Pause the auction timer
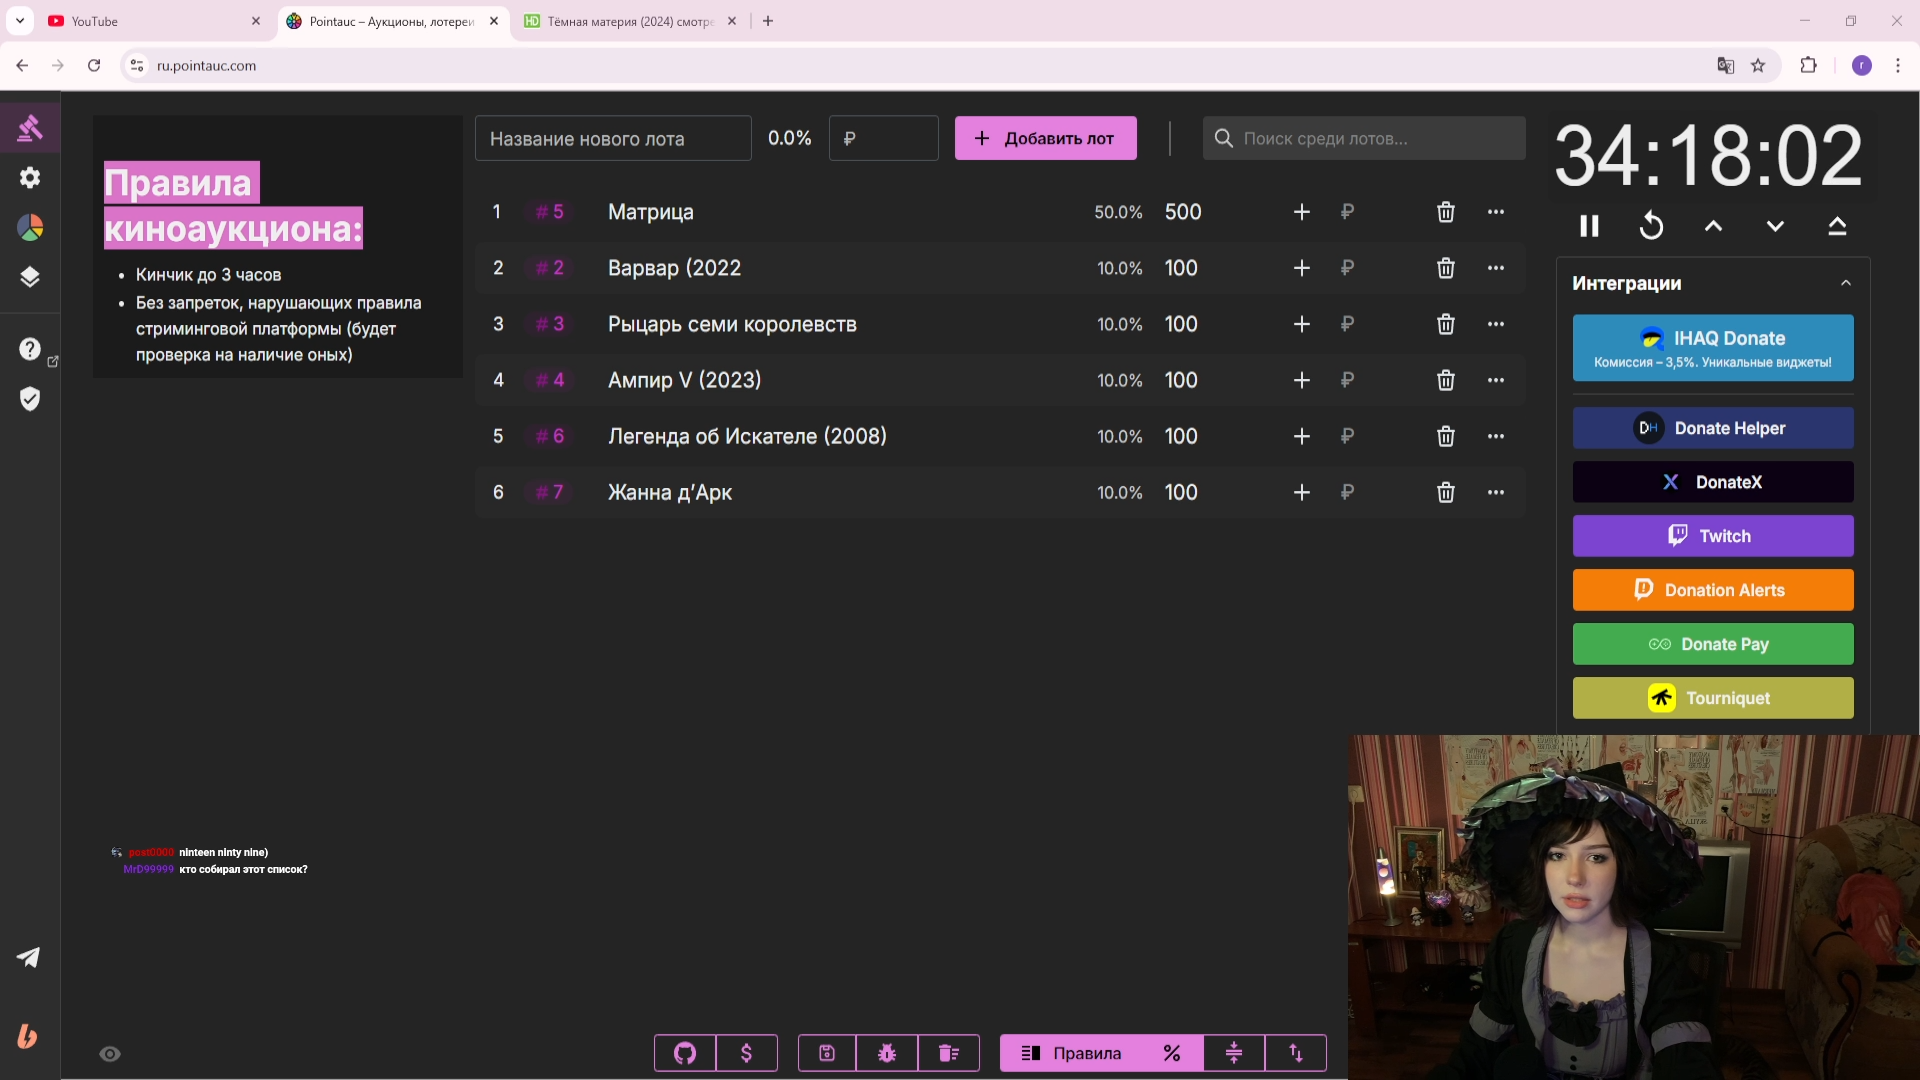 [1589, 226]
